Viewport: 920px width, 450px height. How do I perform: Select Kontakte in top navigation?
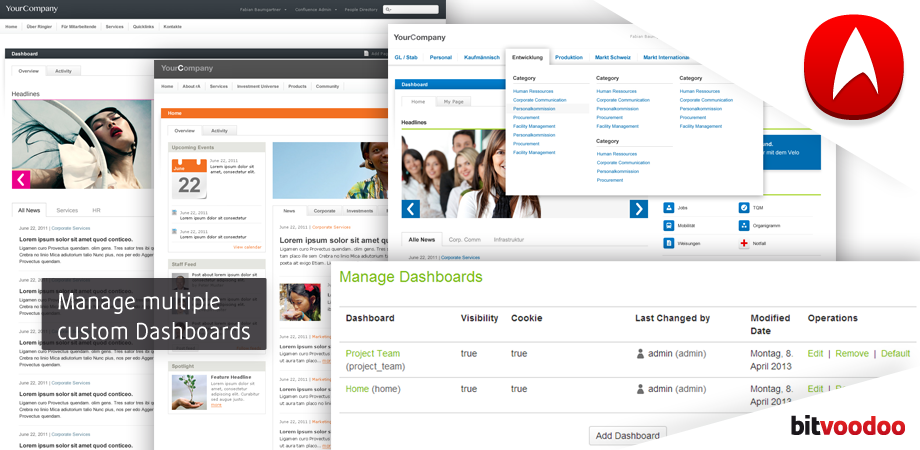[x=172, y=27]
